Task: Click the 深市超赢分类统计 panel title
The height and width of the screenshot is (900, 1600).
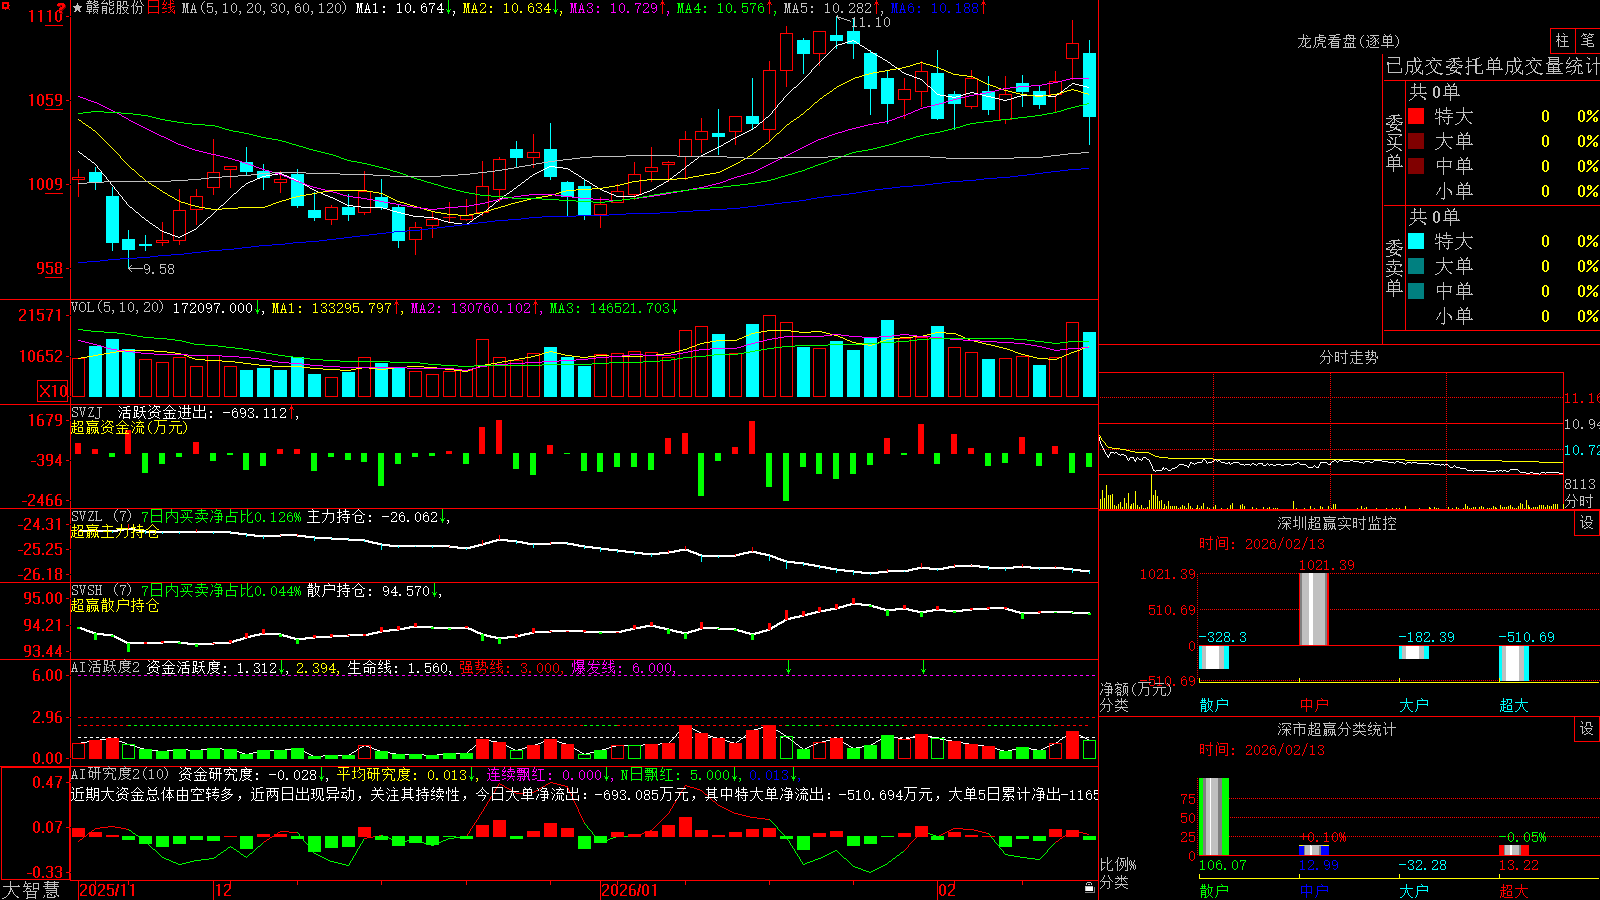Action: click(1337, 729)
